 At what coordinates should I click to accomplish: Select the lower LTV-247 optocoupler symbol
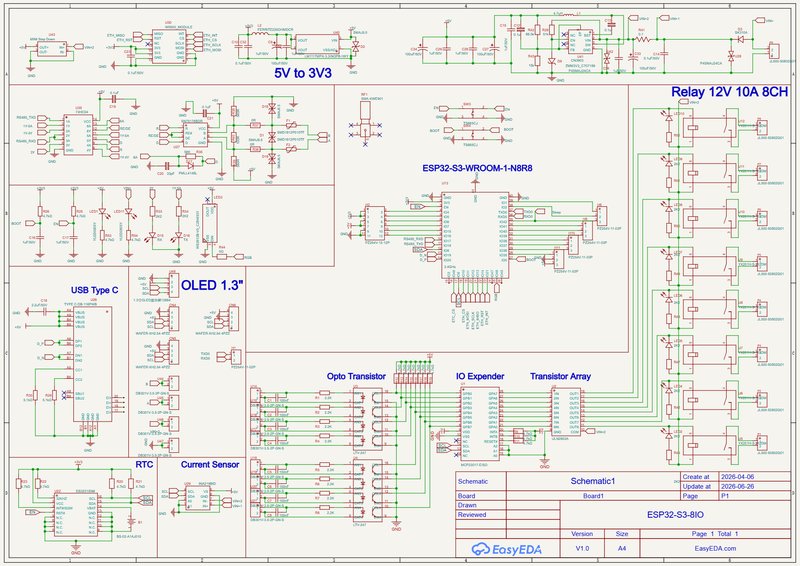pyautogui.click(x=367, y=490)
